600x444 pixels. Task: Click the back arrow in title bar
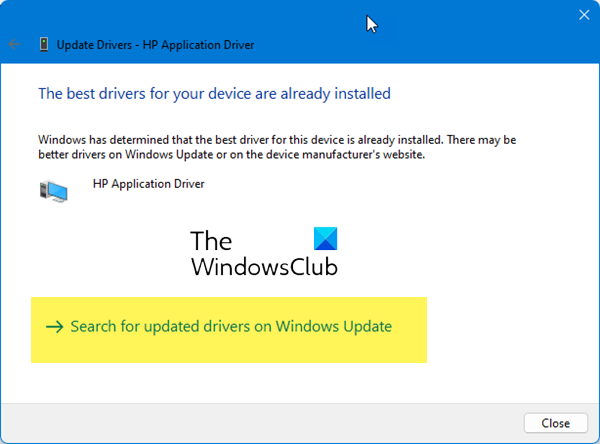[x=14, y=44]
